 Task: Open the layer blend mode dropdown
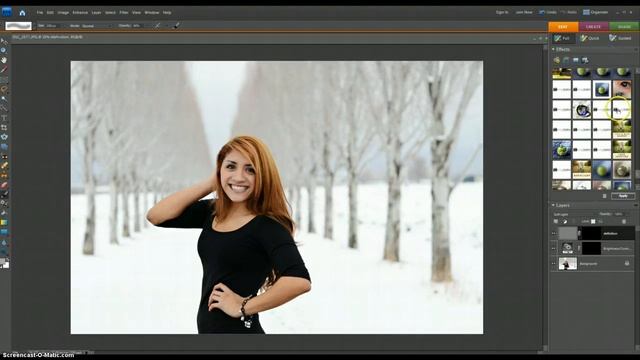point(573,214)
